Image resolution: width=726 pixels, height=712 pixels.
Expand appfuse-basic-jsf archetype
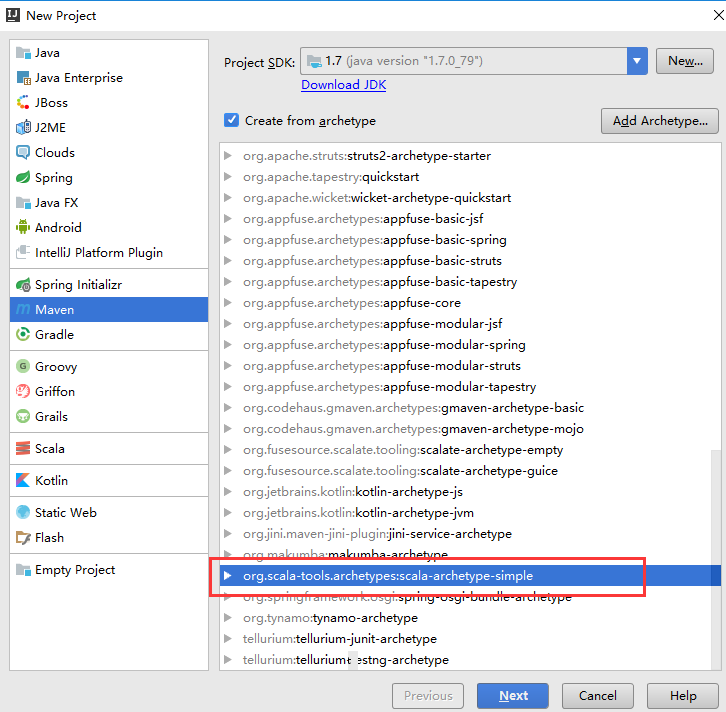click(x=227, y=219)
